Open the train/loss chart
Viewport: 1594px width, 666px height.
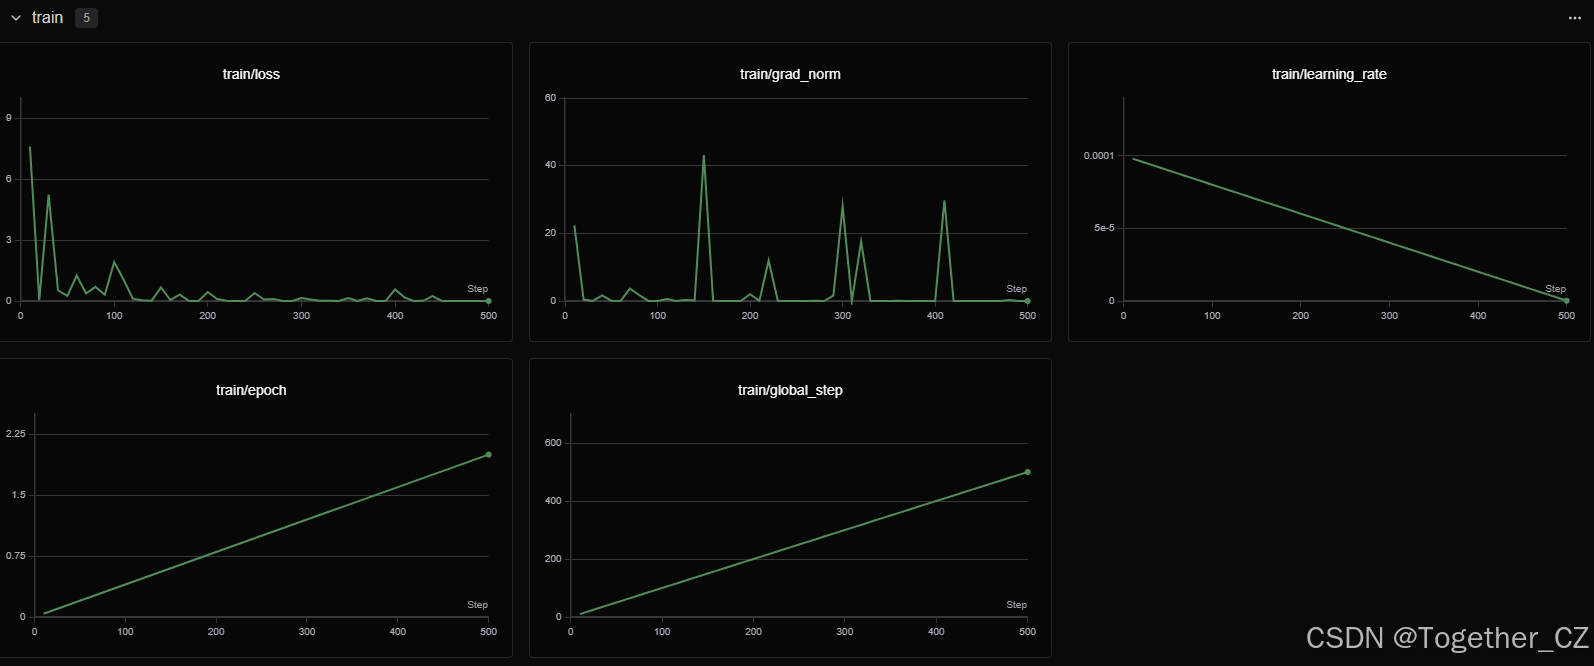point(254,192)
